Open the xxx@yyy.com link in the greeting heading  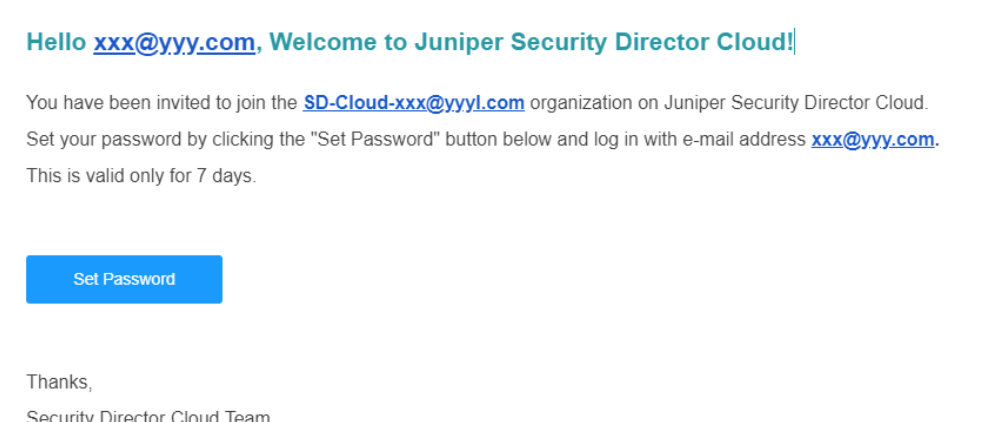click(x=174, y=42)
